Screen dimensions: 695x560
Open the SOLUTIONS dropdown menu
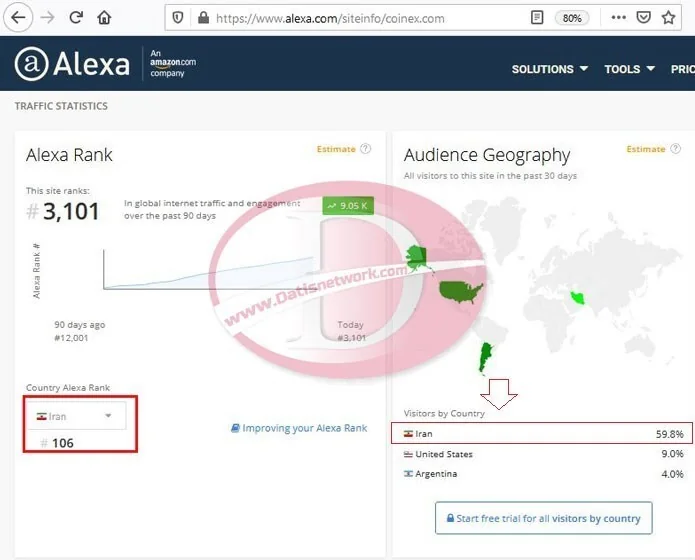tap(549, 69)
